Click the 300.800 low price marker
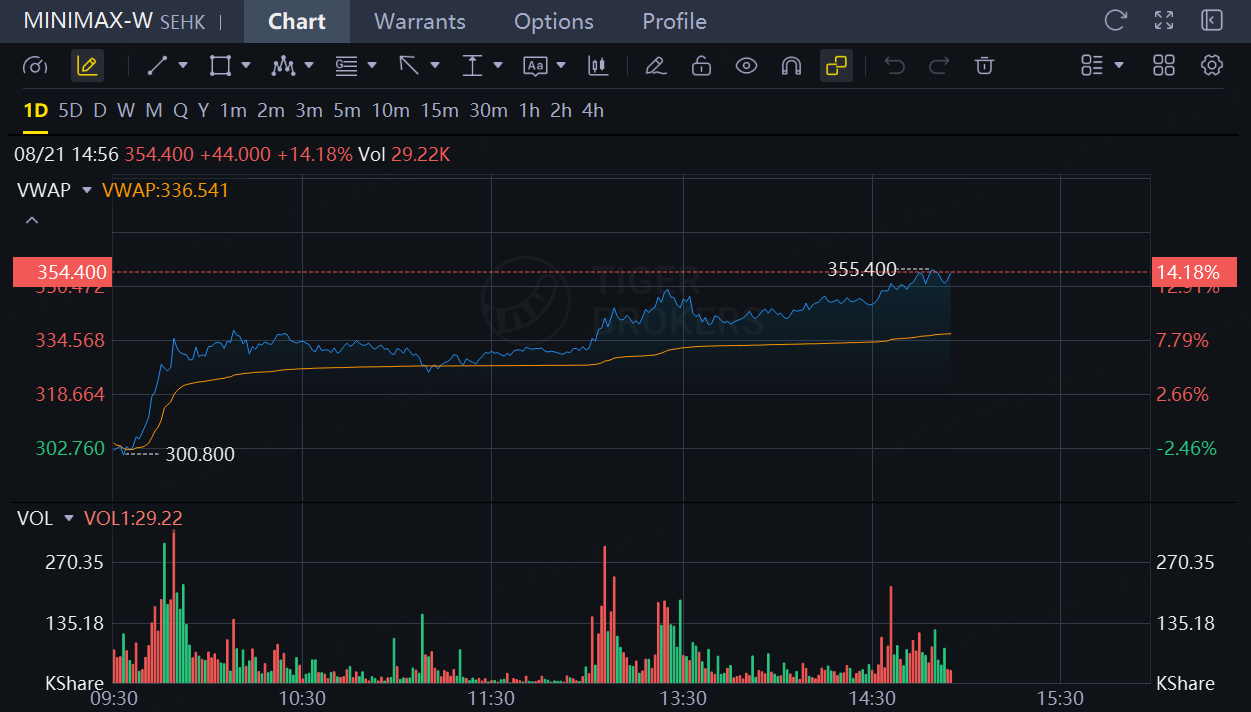Viewport: 1251px width, 712px height. pyautogui.click(x=200, y=455)
